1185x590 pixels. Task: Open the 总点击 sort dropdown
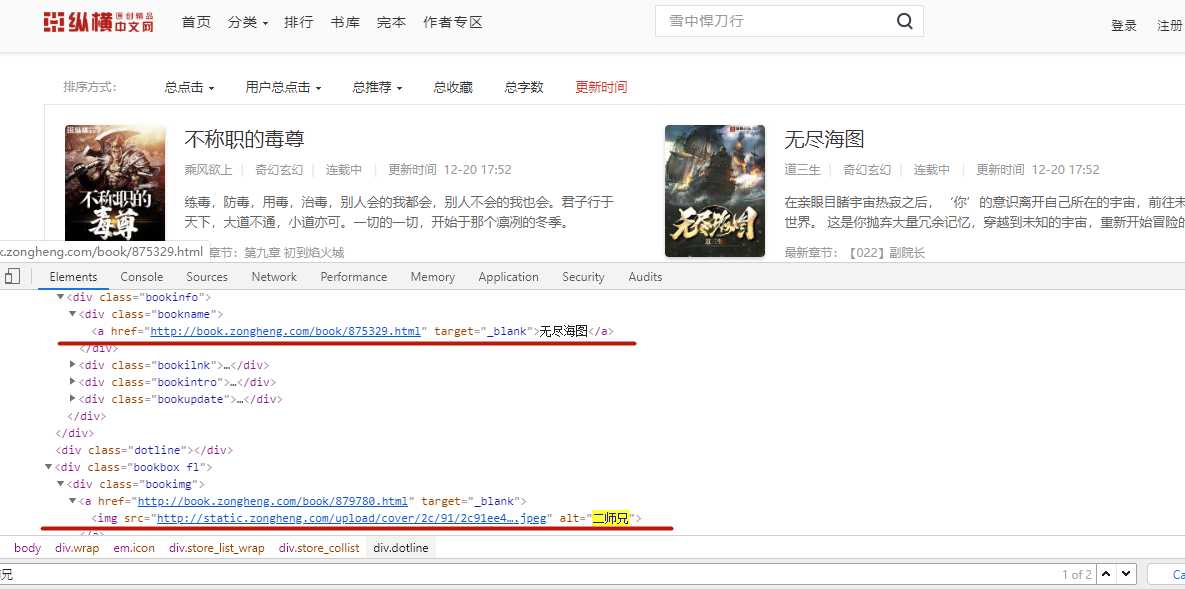(x=190, y=88)
